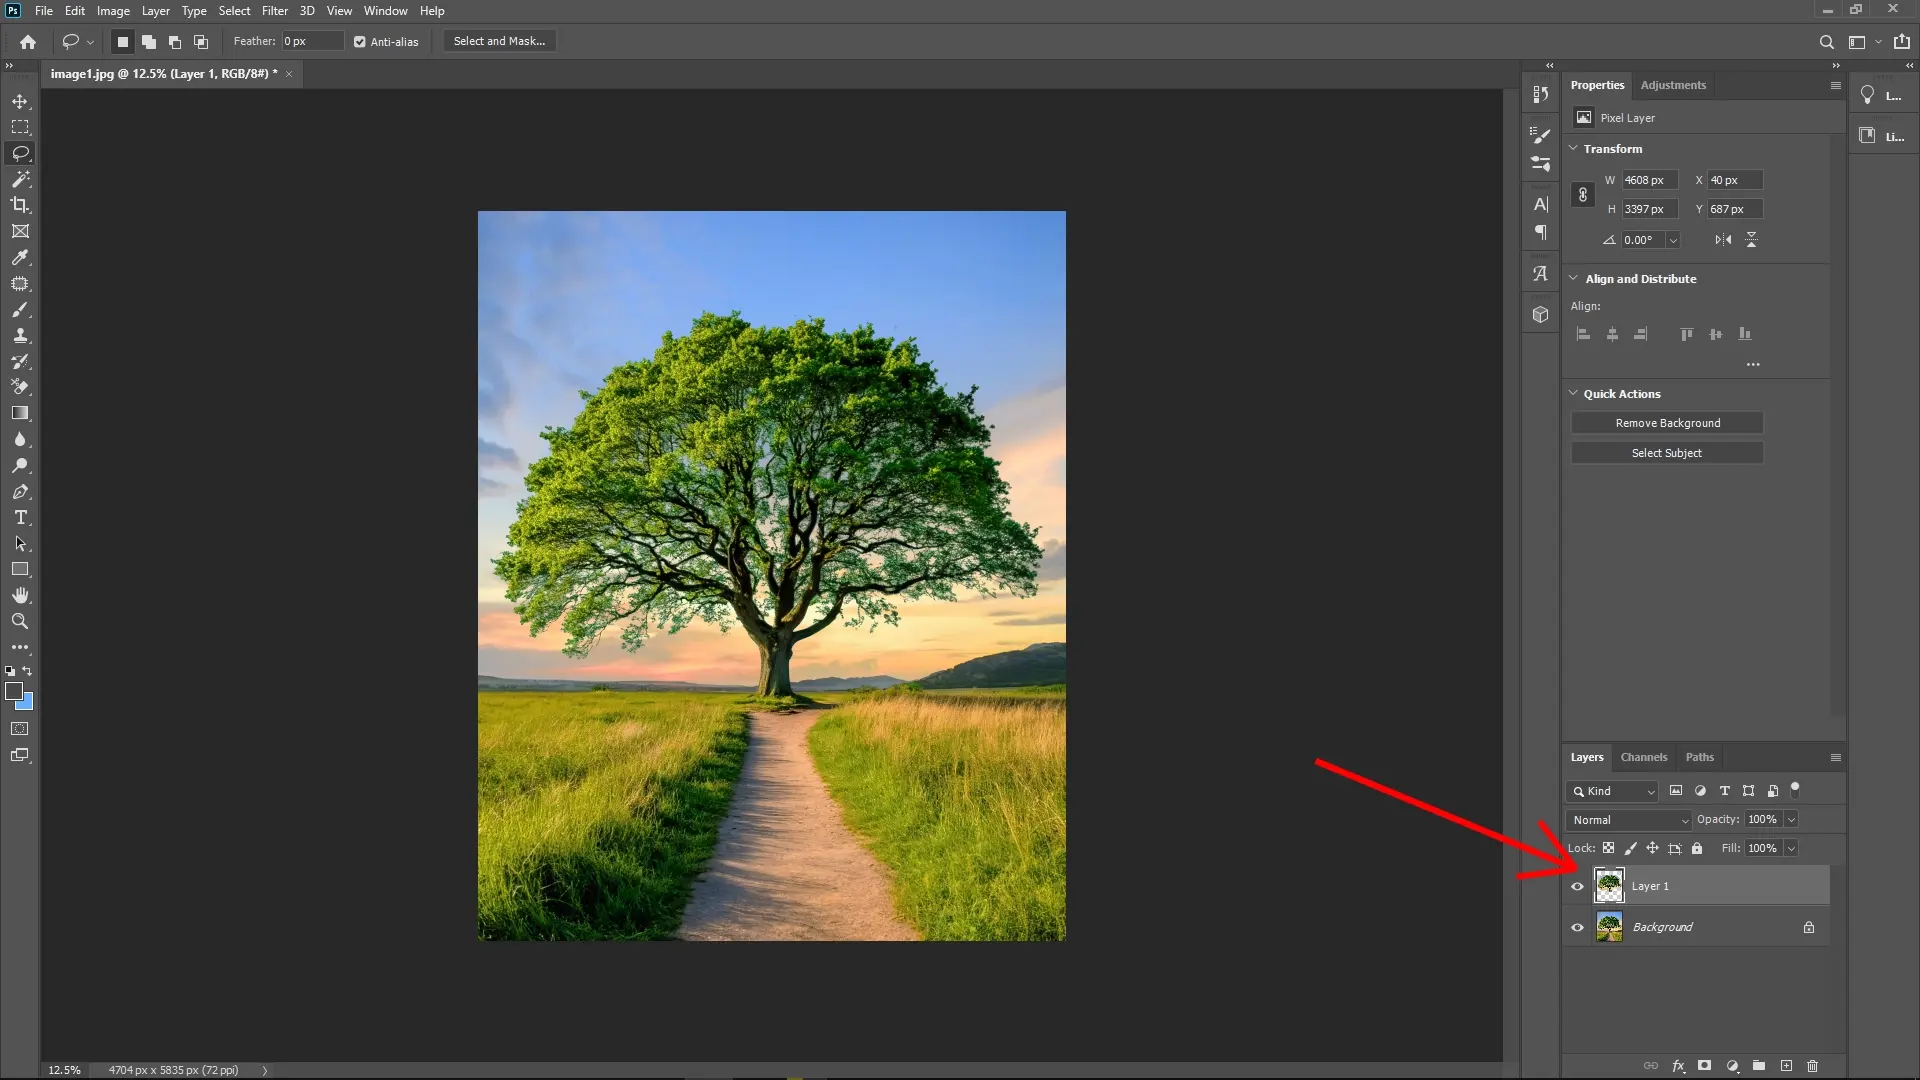
Task: Hide the Background layer
Action: pos(1576,927)
